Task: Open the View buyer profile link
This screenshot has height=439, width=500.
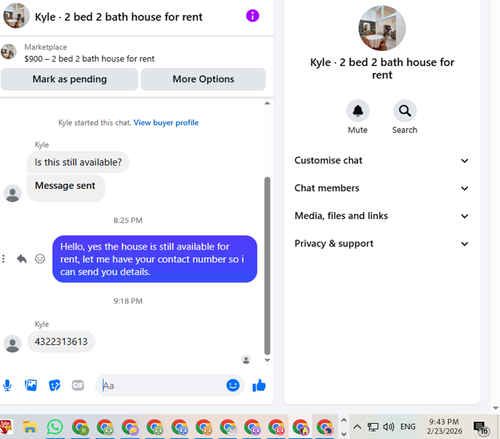Action: (166, 123)
